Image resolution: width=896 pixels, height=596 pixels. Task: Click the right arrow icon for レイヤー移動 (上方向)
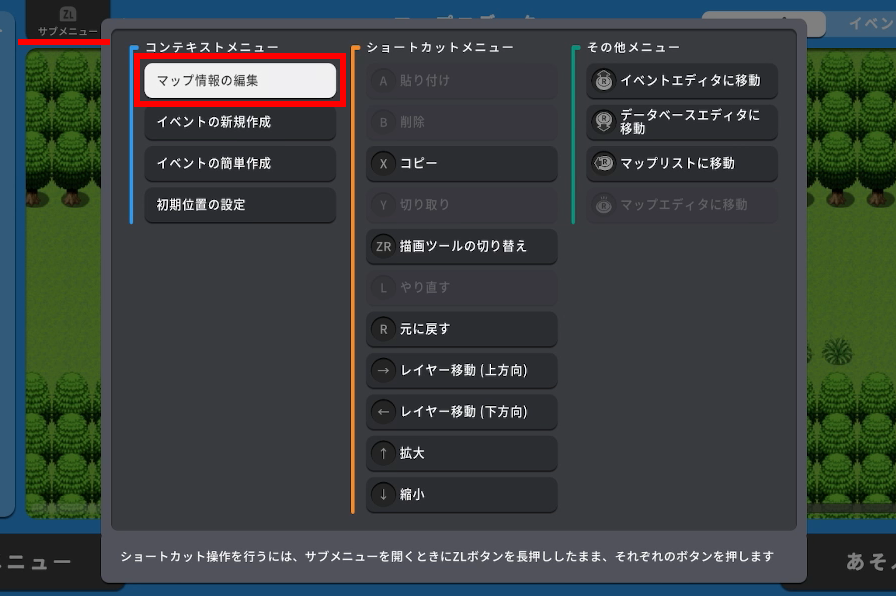[383, 371]
